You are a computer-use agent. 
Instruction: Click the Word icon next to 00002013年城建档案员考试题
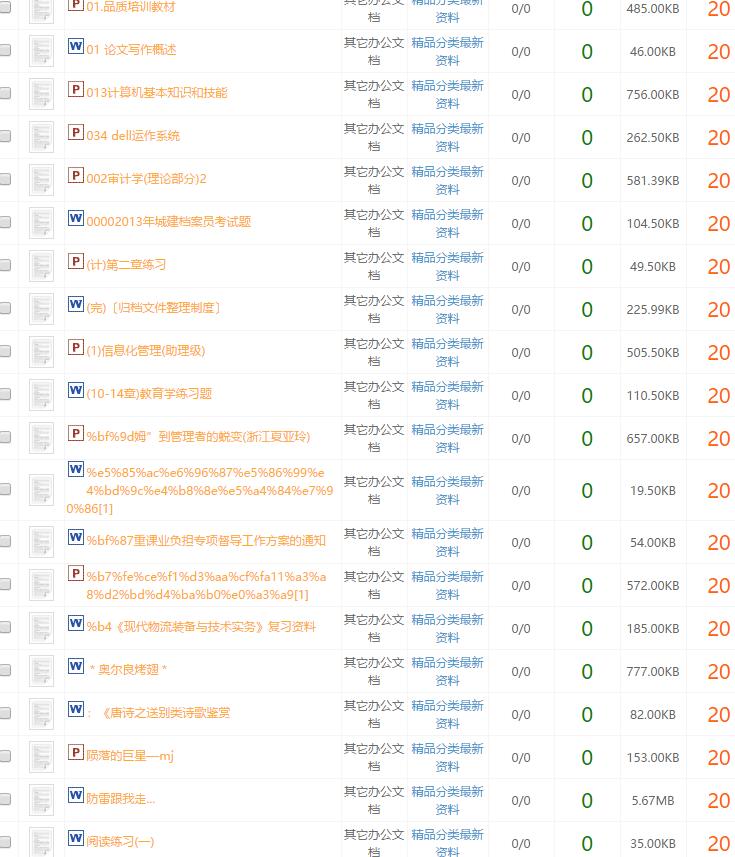pos(75,219)
